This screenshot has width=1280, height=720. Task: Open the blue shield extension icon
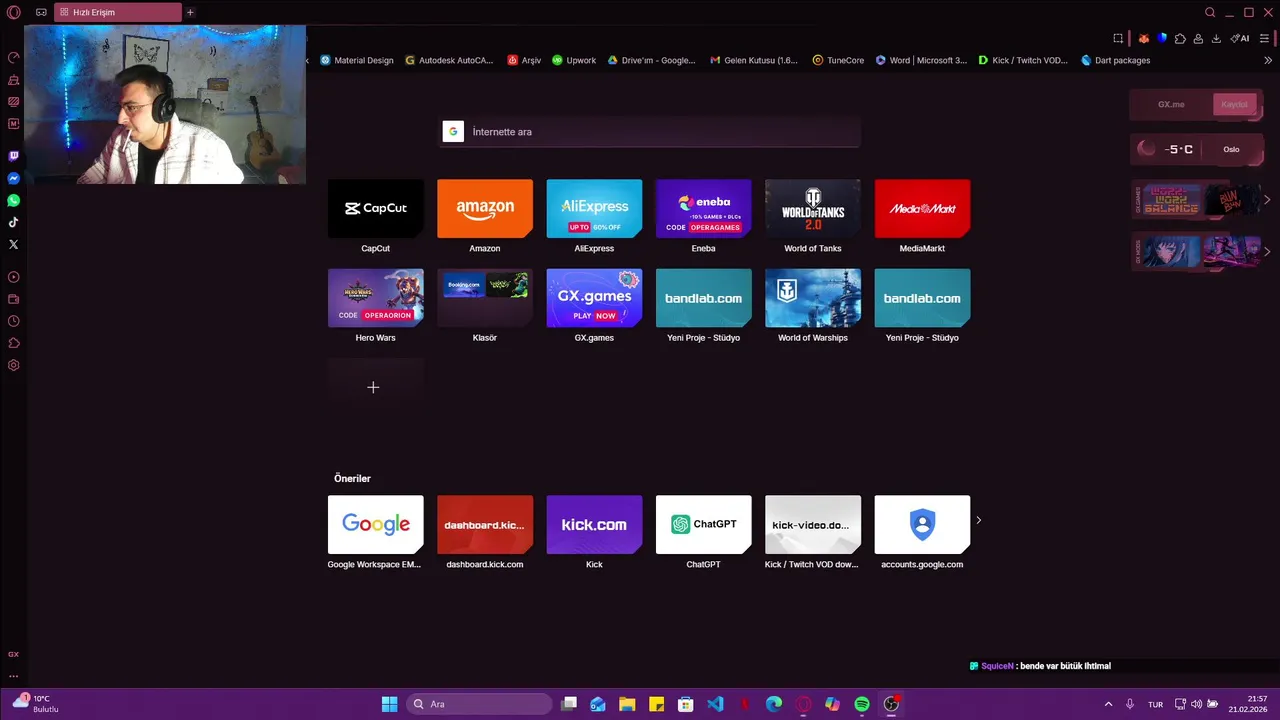click(1162, 38)
